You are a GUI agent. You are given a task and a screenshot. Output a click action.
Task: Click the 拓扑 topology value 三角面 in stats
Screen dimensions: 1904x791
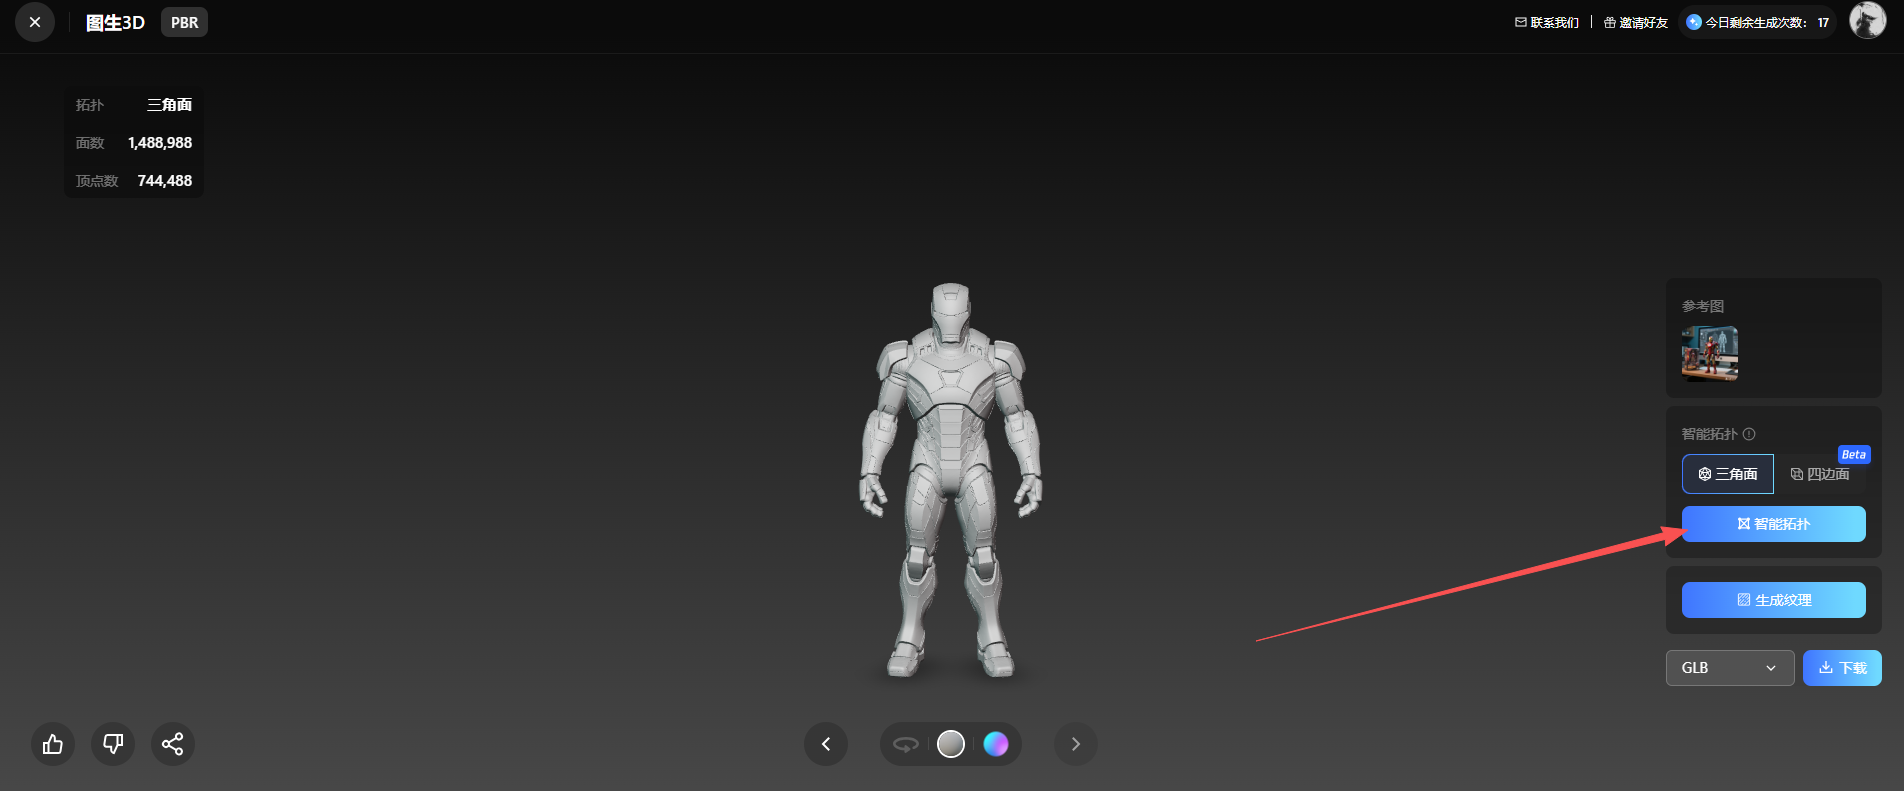click(170, 105)
